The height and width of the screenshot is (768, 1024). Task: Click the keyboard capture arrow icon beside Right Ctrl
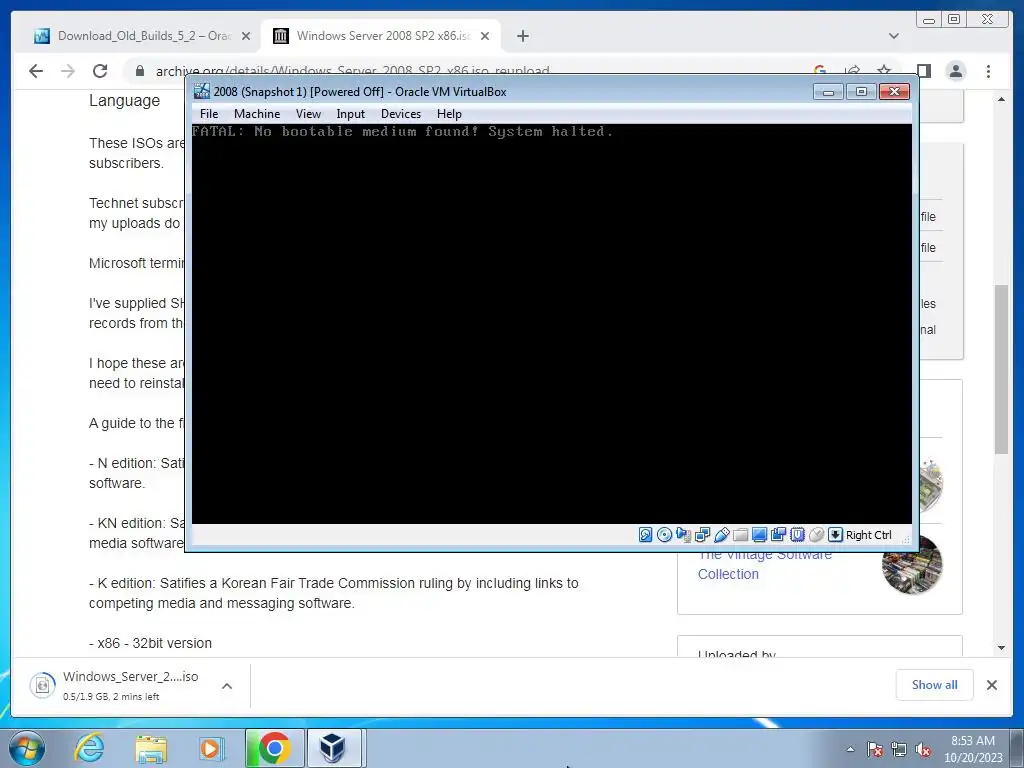[835, 535]
